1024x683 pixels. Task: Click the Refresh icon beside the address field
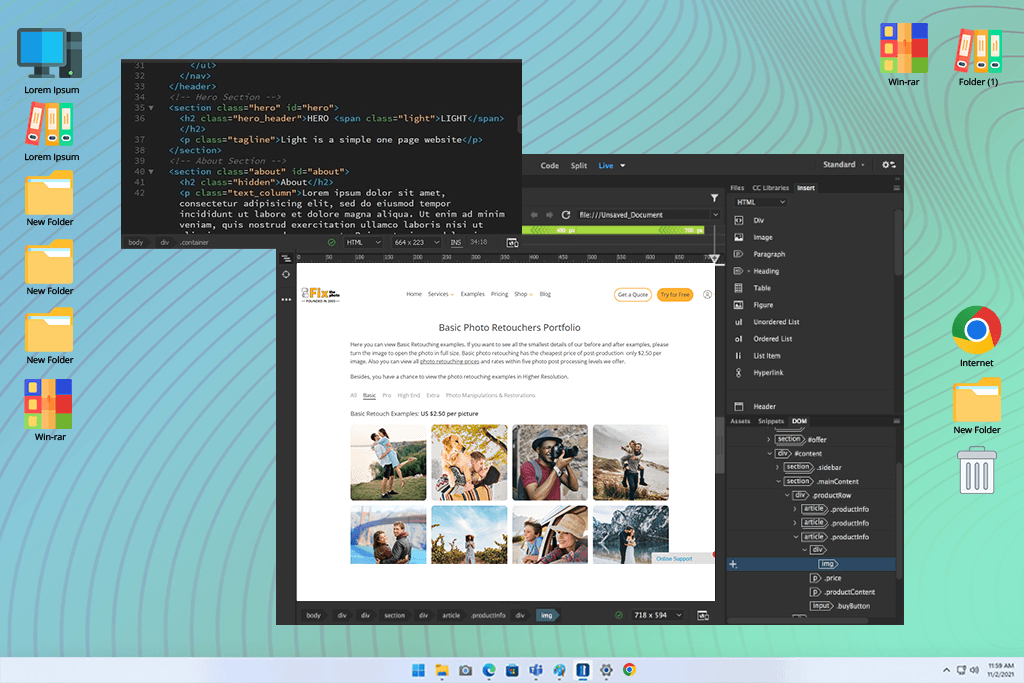(566, 215)
